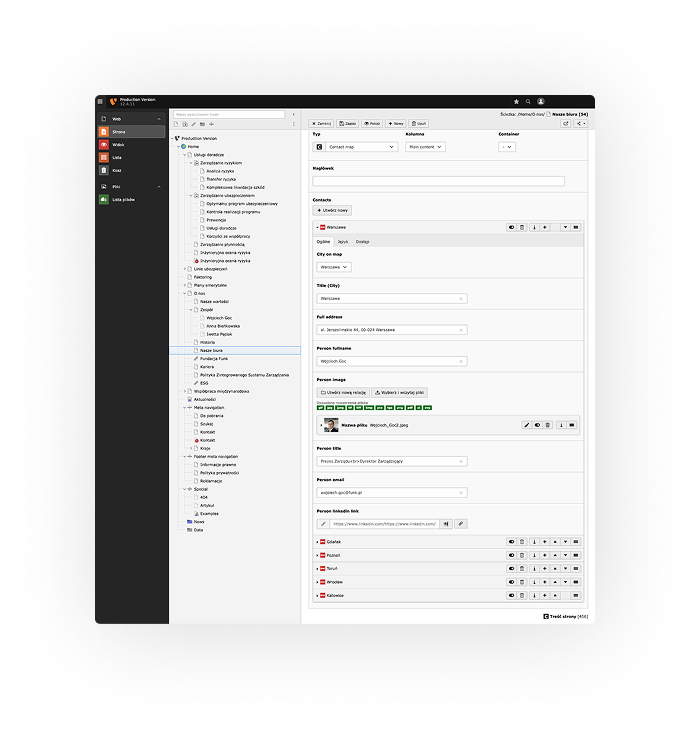
Task: Open the Kosz recycler module
Action: click(117, 170)
